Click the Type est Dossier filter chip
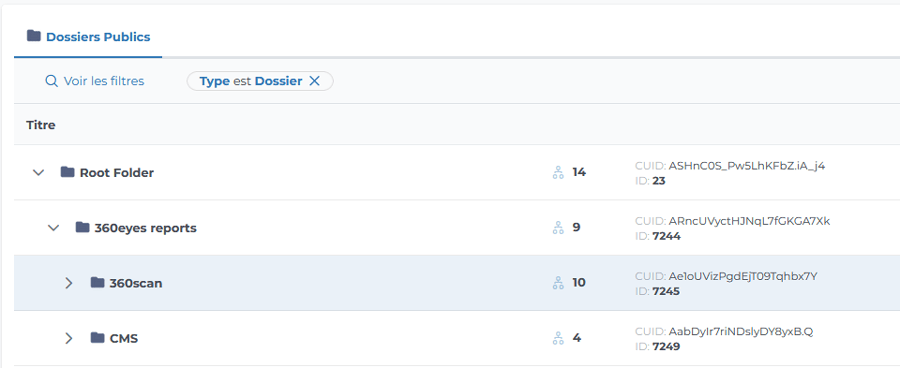This screenshot has height=368, width=900. (260, 82)
